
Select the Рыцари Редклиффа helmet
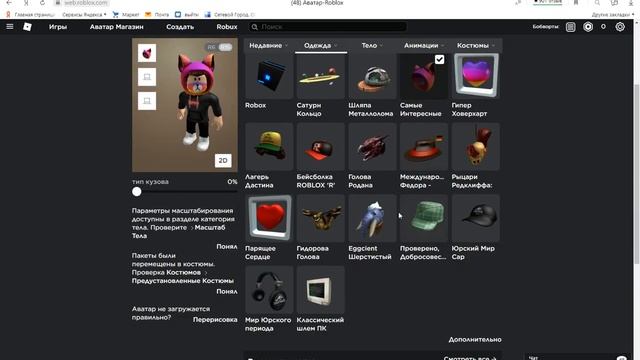click(476, 147)
